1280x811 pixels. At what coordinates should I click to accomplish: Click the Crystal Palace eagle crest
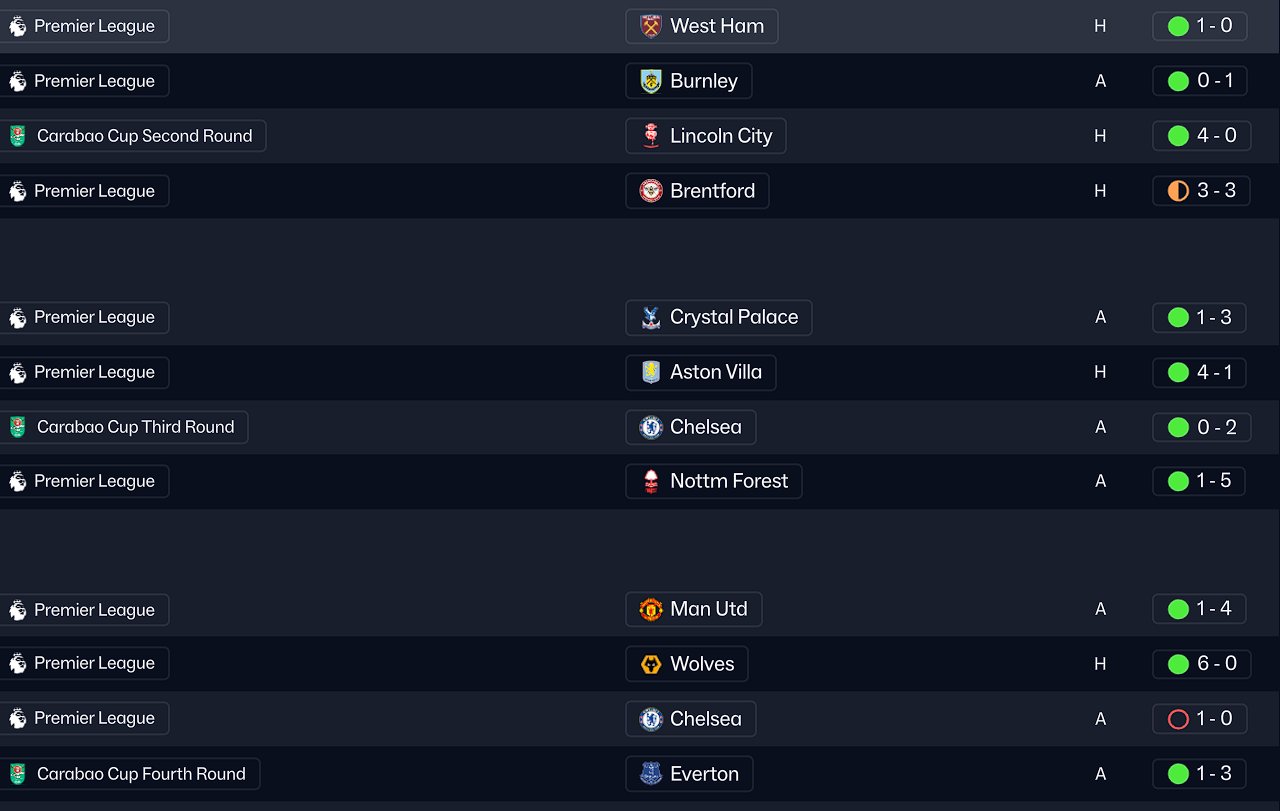pyautogui.click(x=651, y=318)
